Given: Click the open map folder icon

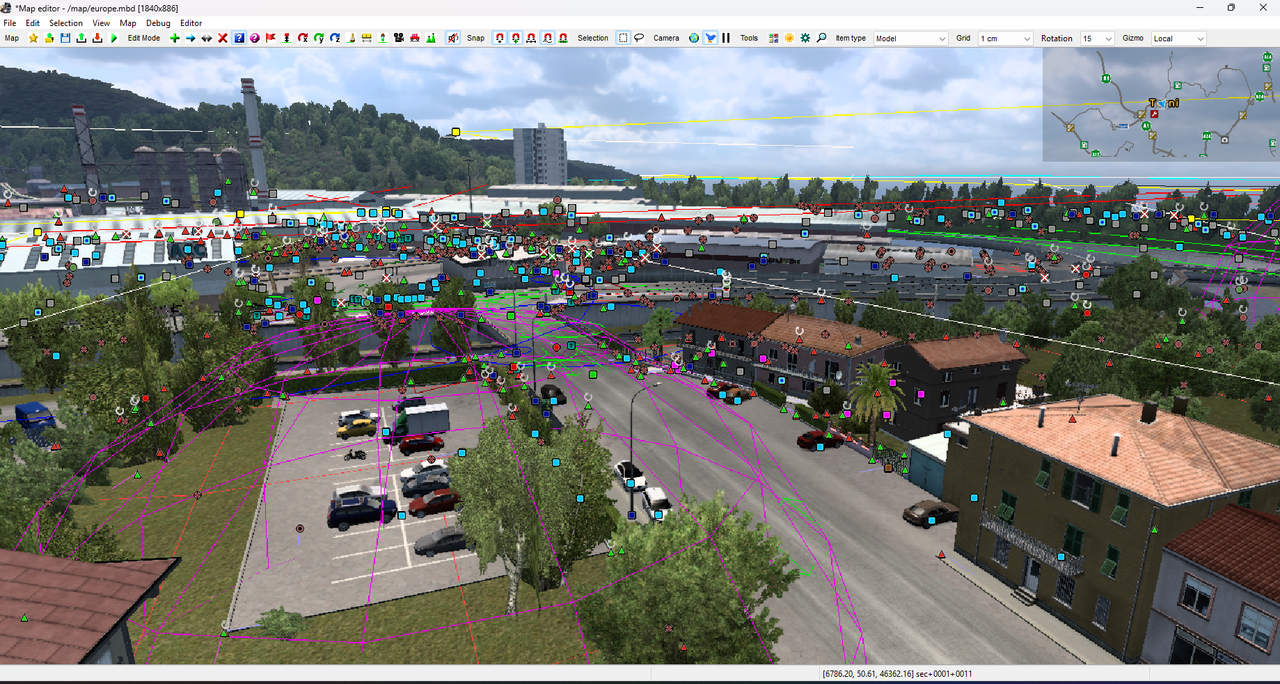Looking at the screenshot, I should point(49,38).
